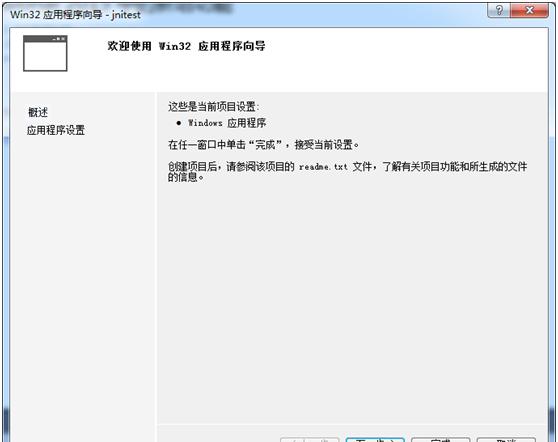This screenshot has width=558, height=442.
Task: Click the sentence '在任一窗口中单击“完成”，接受当前设置。'
Action: (263, 145)
